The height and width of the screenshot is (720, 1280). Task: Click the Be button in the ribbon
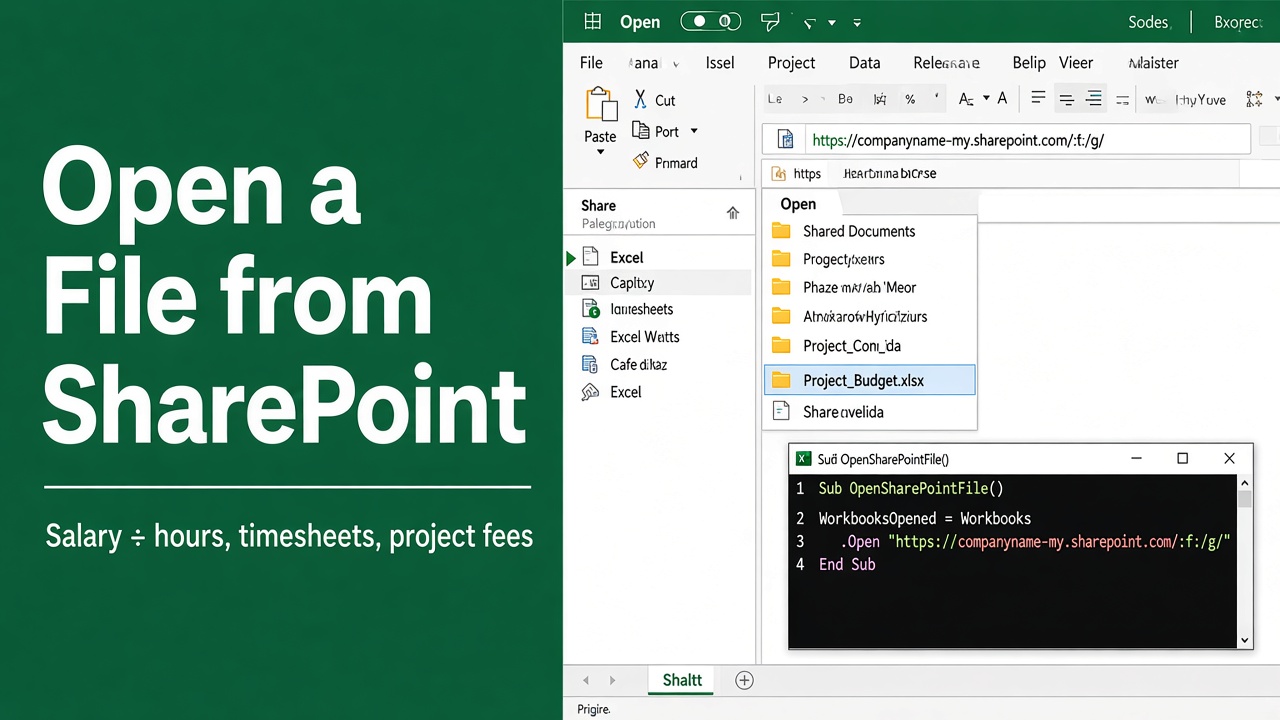tap(845, 99)
